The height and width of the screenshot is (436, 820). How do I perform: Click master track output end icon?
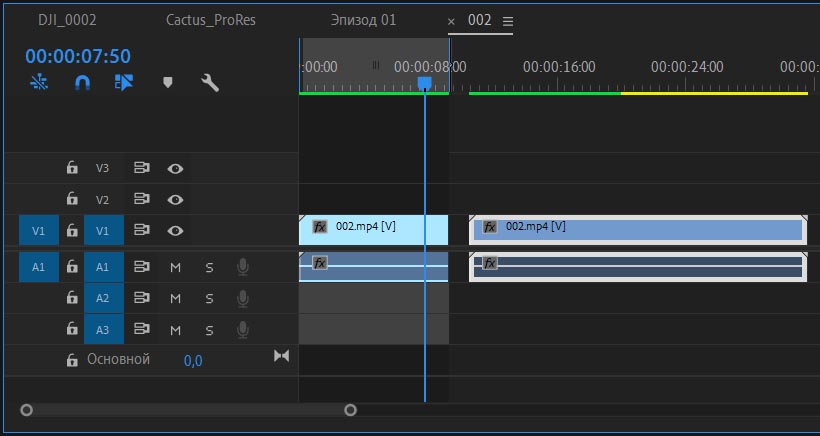(x=281, y=355)
